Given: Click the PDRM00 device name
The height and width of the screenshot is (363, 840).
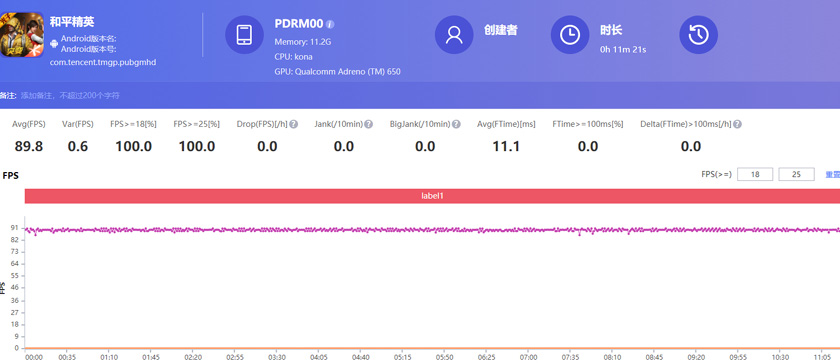Looking at the screenshot, I should pos(299,24).
